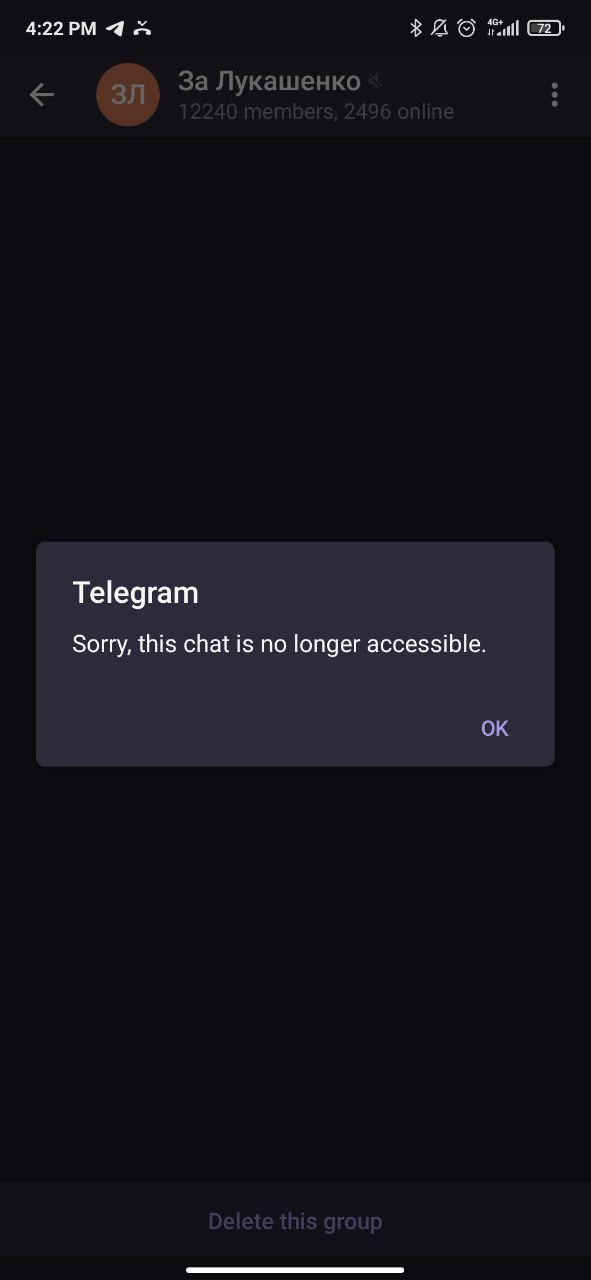Image resolution: width=591 pixels, height=1280 pixels.
Task: Tap the home gesture bar at bottom
Action: [x=295, y=1270]
